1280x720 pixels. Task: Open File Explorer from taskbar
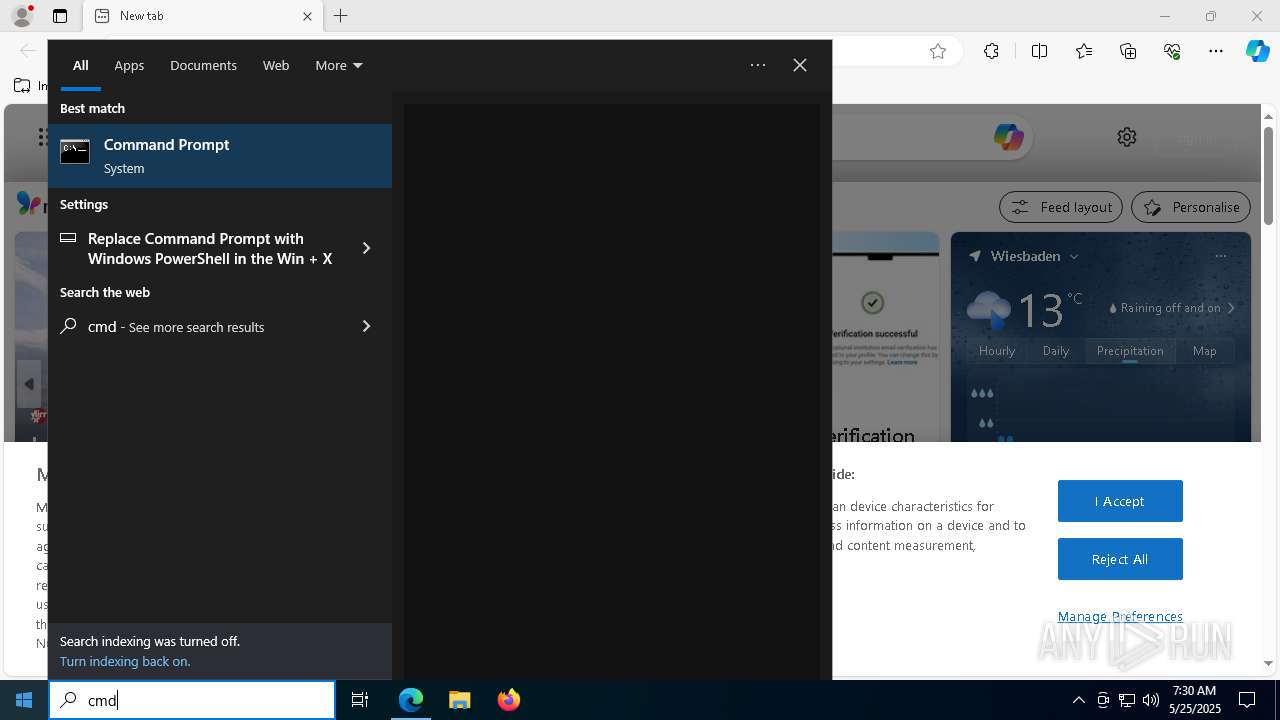pos(460,700)
